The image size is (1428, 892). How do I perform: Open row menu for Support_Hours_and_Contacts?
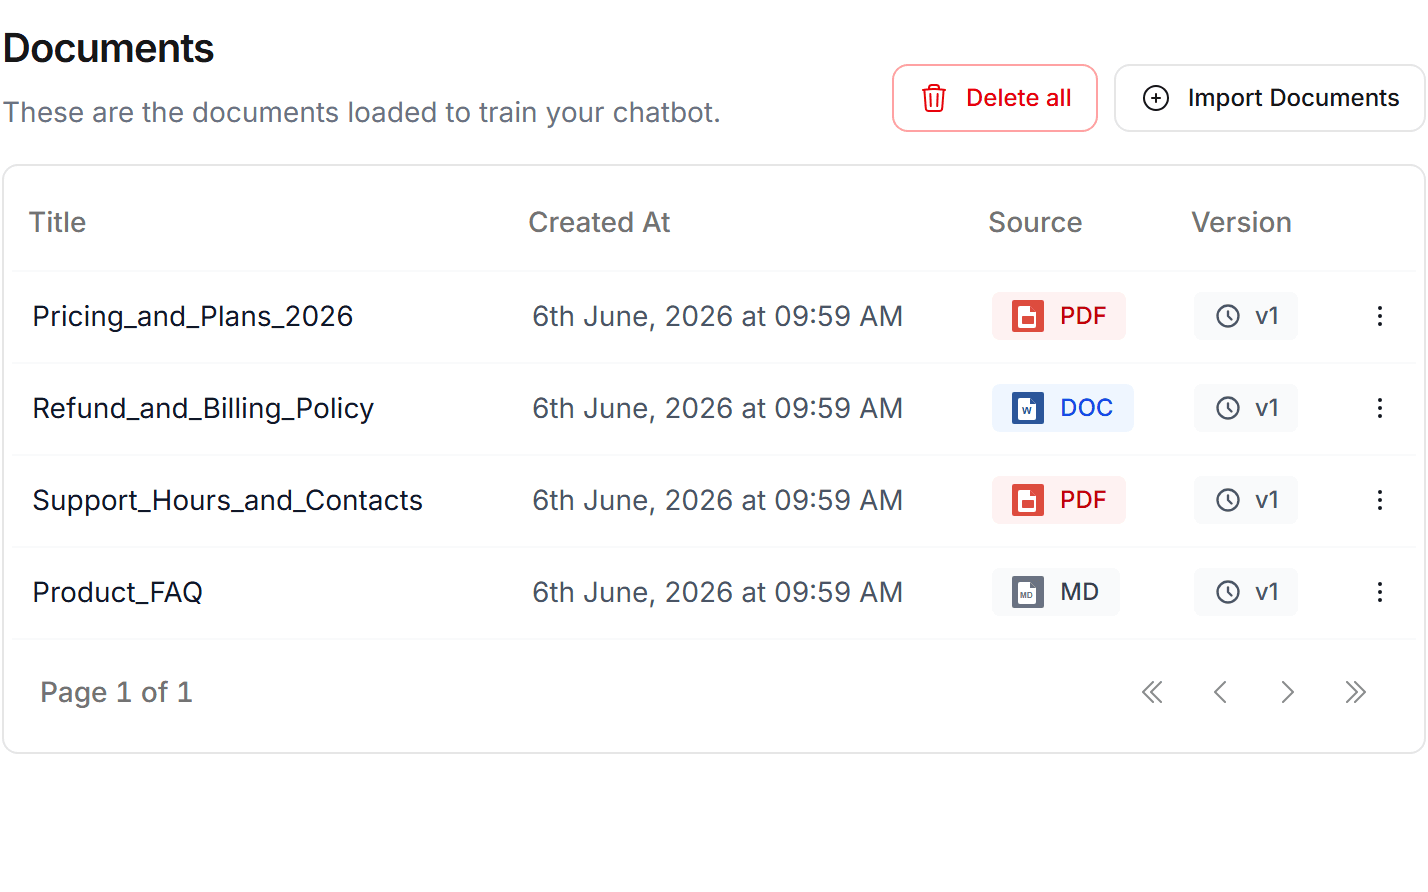tap(1380, 500)
